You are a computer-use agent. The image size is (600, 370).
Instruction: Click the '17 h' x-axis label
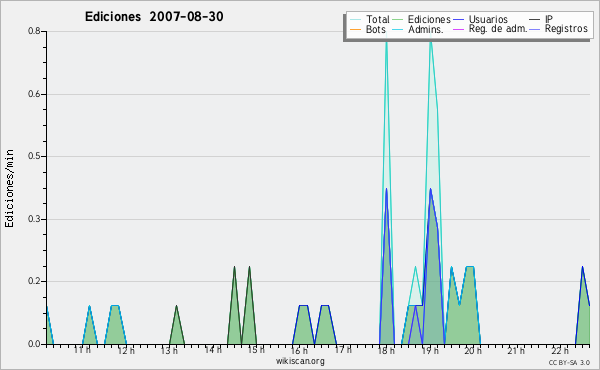(x=343, y=350)
